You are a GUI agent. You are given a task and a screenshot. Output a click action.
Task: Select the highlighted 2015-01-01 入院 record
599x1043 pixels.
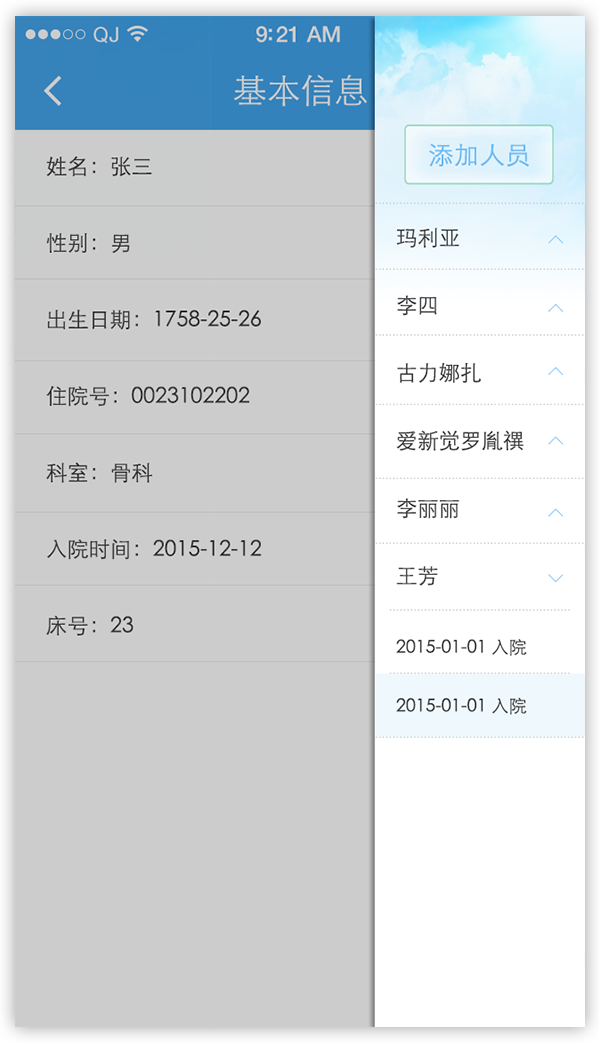click(x=480, y=705)
